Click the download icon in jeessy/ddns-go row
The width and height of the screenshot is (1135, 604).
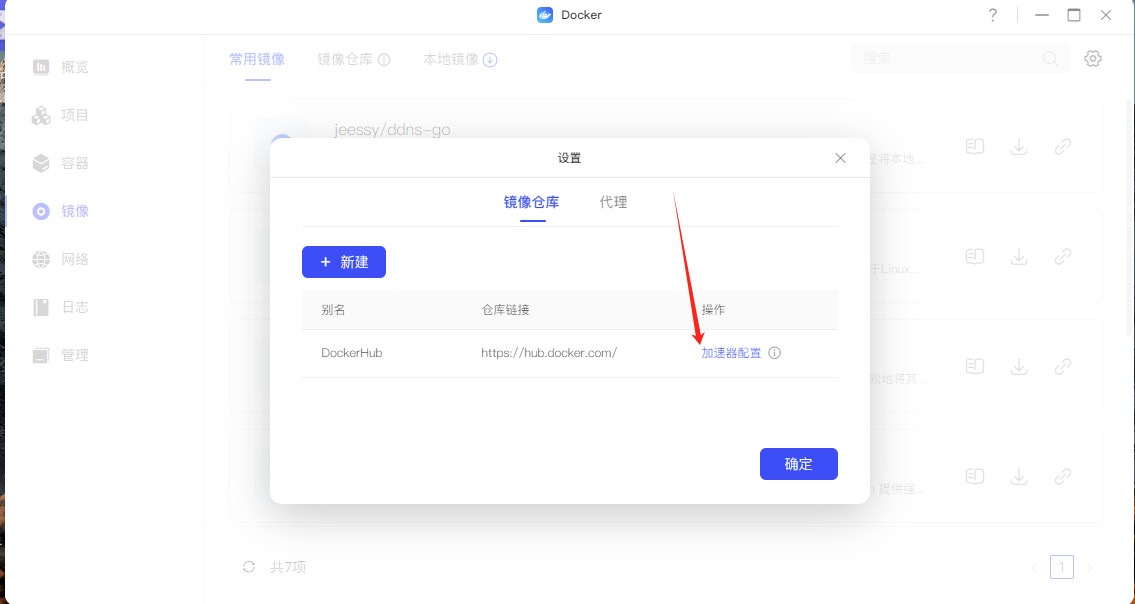(1019, 146)
